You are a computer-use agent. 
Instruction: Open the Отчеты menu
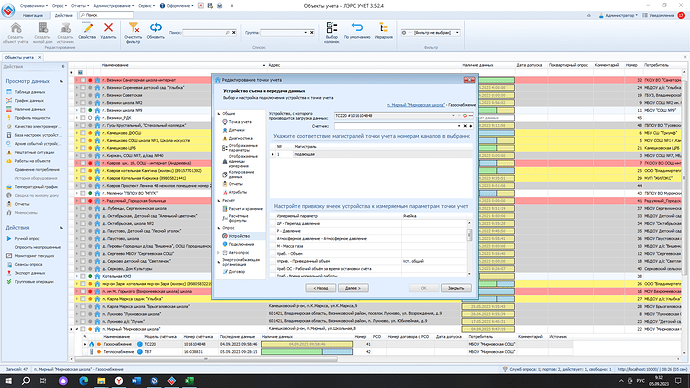[80, 6]
